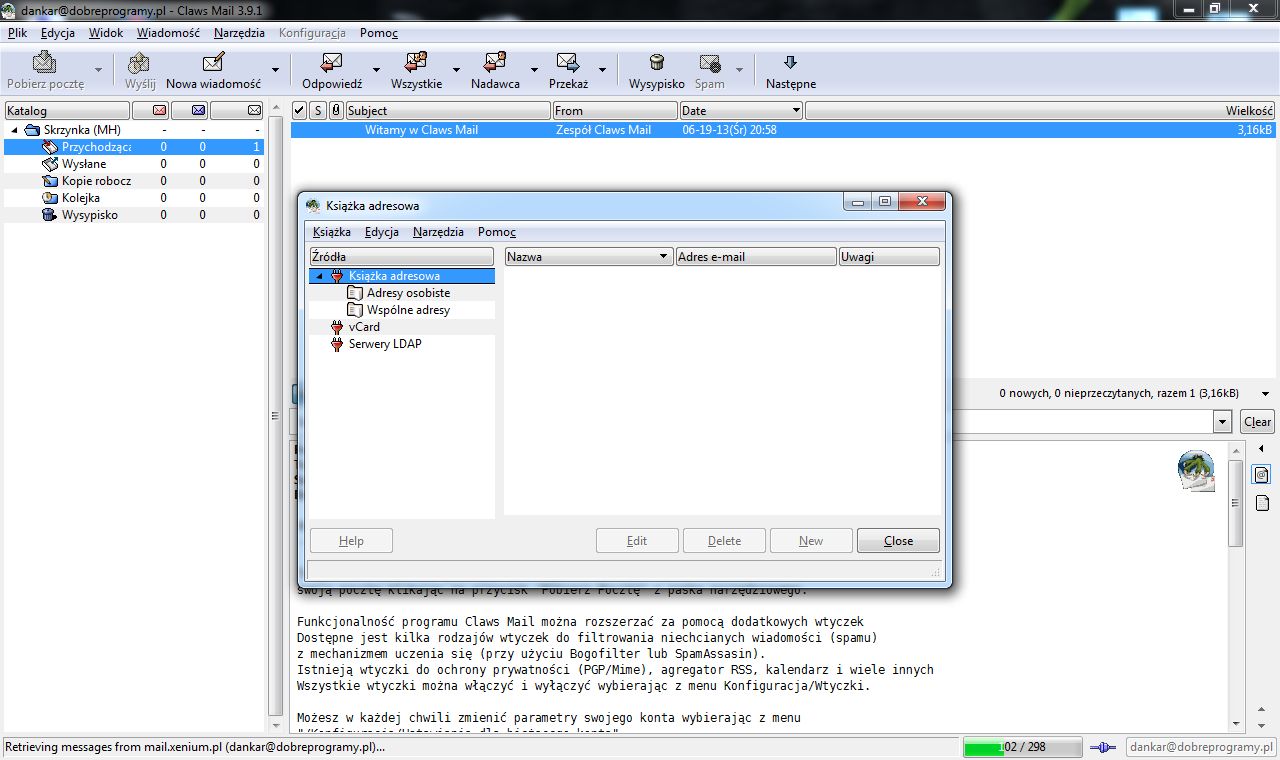
Task: Sort messages by the Subject column
Action: pyautogui.click(x=448, y=110)
